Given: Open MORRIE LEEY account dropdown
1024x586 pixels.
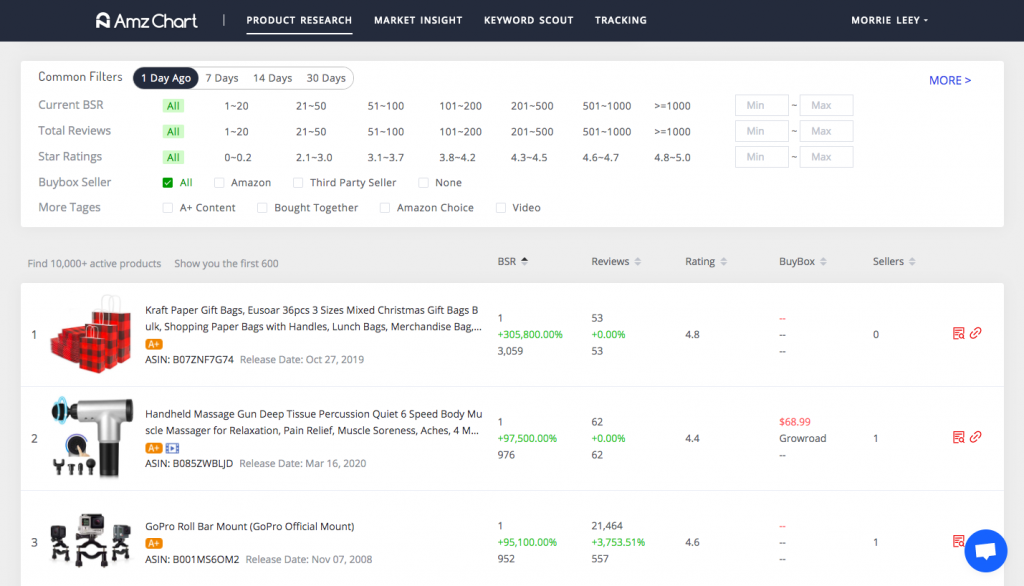Looking at the screenshot, I should [889, 20].
